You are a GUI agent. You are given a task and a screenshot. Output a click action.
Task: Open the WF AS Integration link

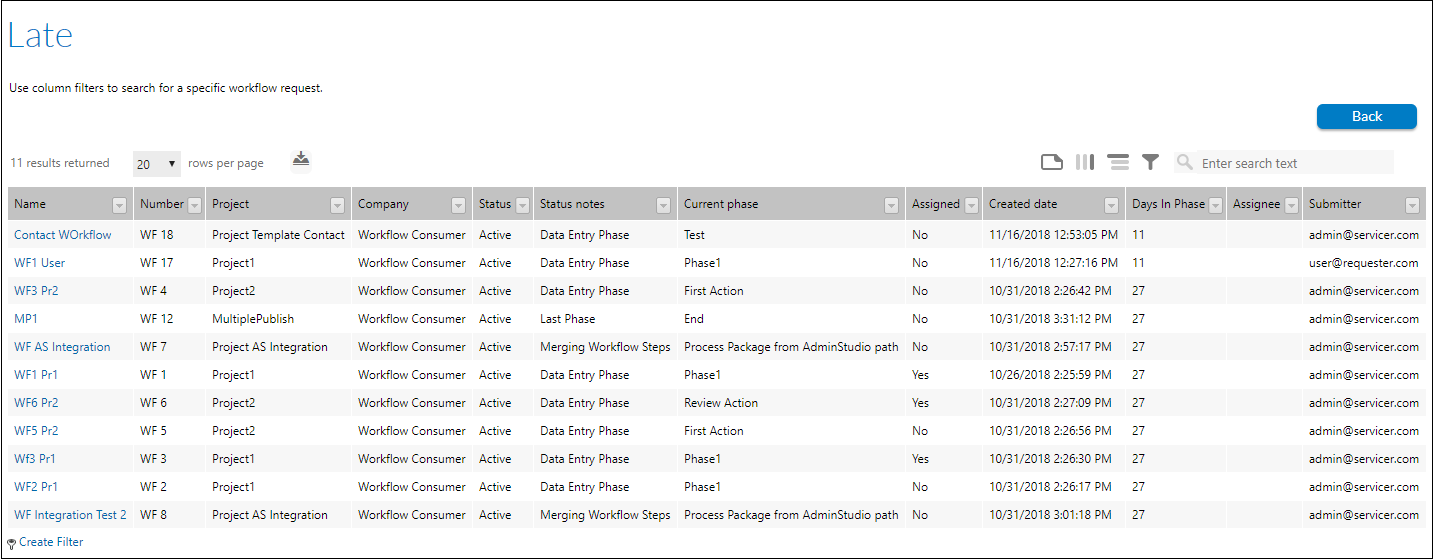point(62,347)
